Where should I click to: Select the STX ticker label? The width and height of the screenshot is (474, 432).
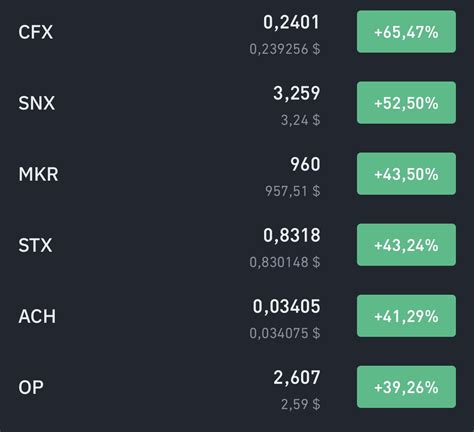35,245
